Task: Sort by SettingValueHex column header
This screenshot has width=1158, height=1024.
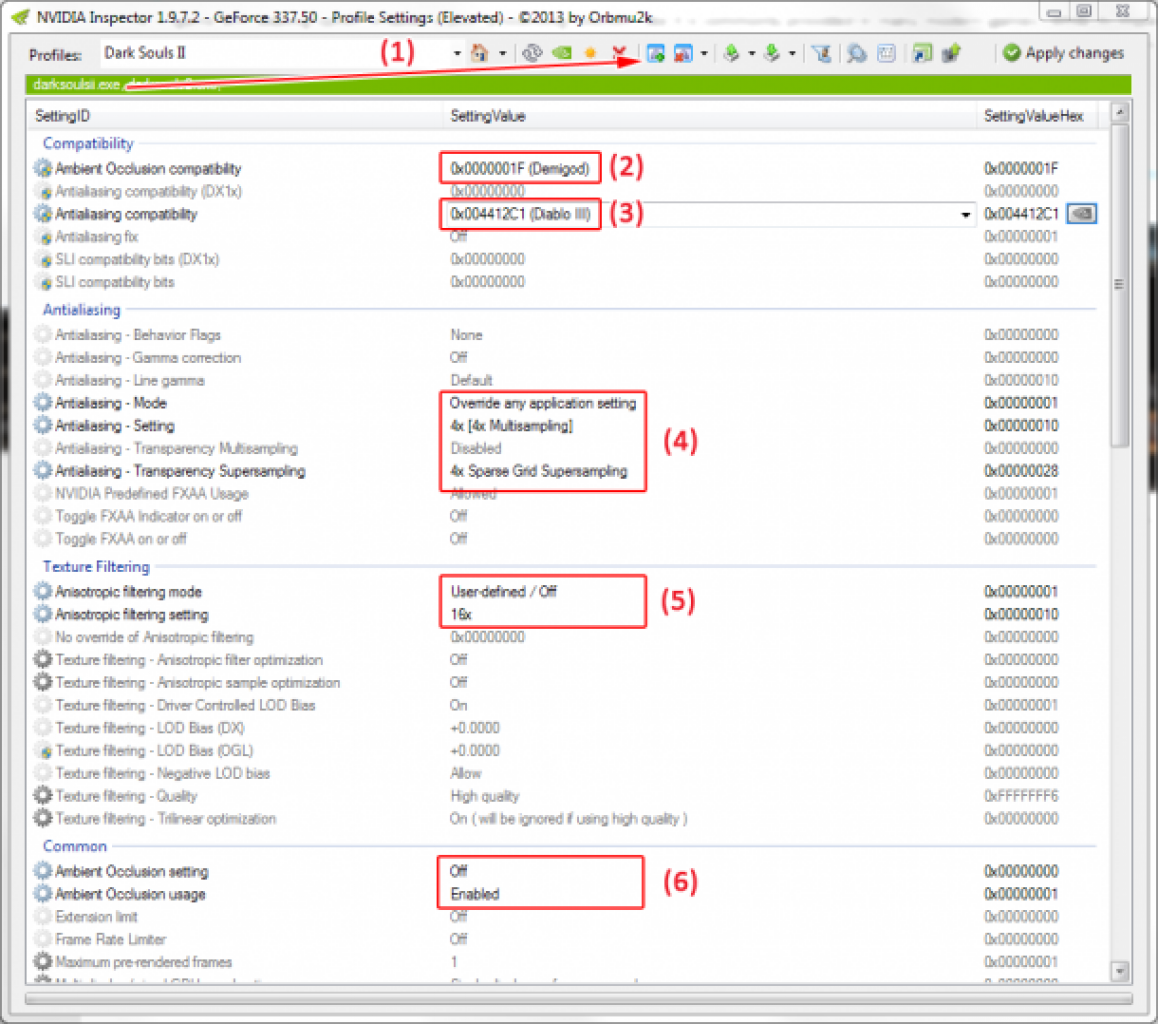Action: tap(1037, 116)
